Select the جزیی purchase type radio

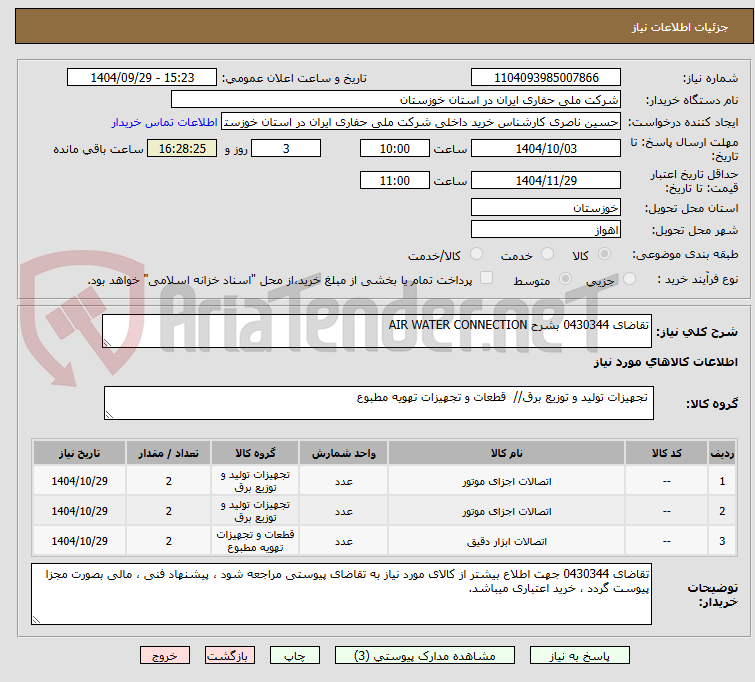(629, 279)
